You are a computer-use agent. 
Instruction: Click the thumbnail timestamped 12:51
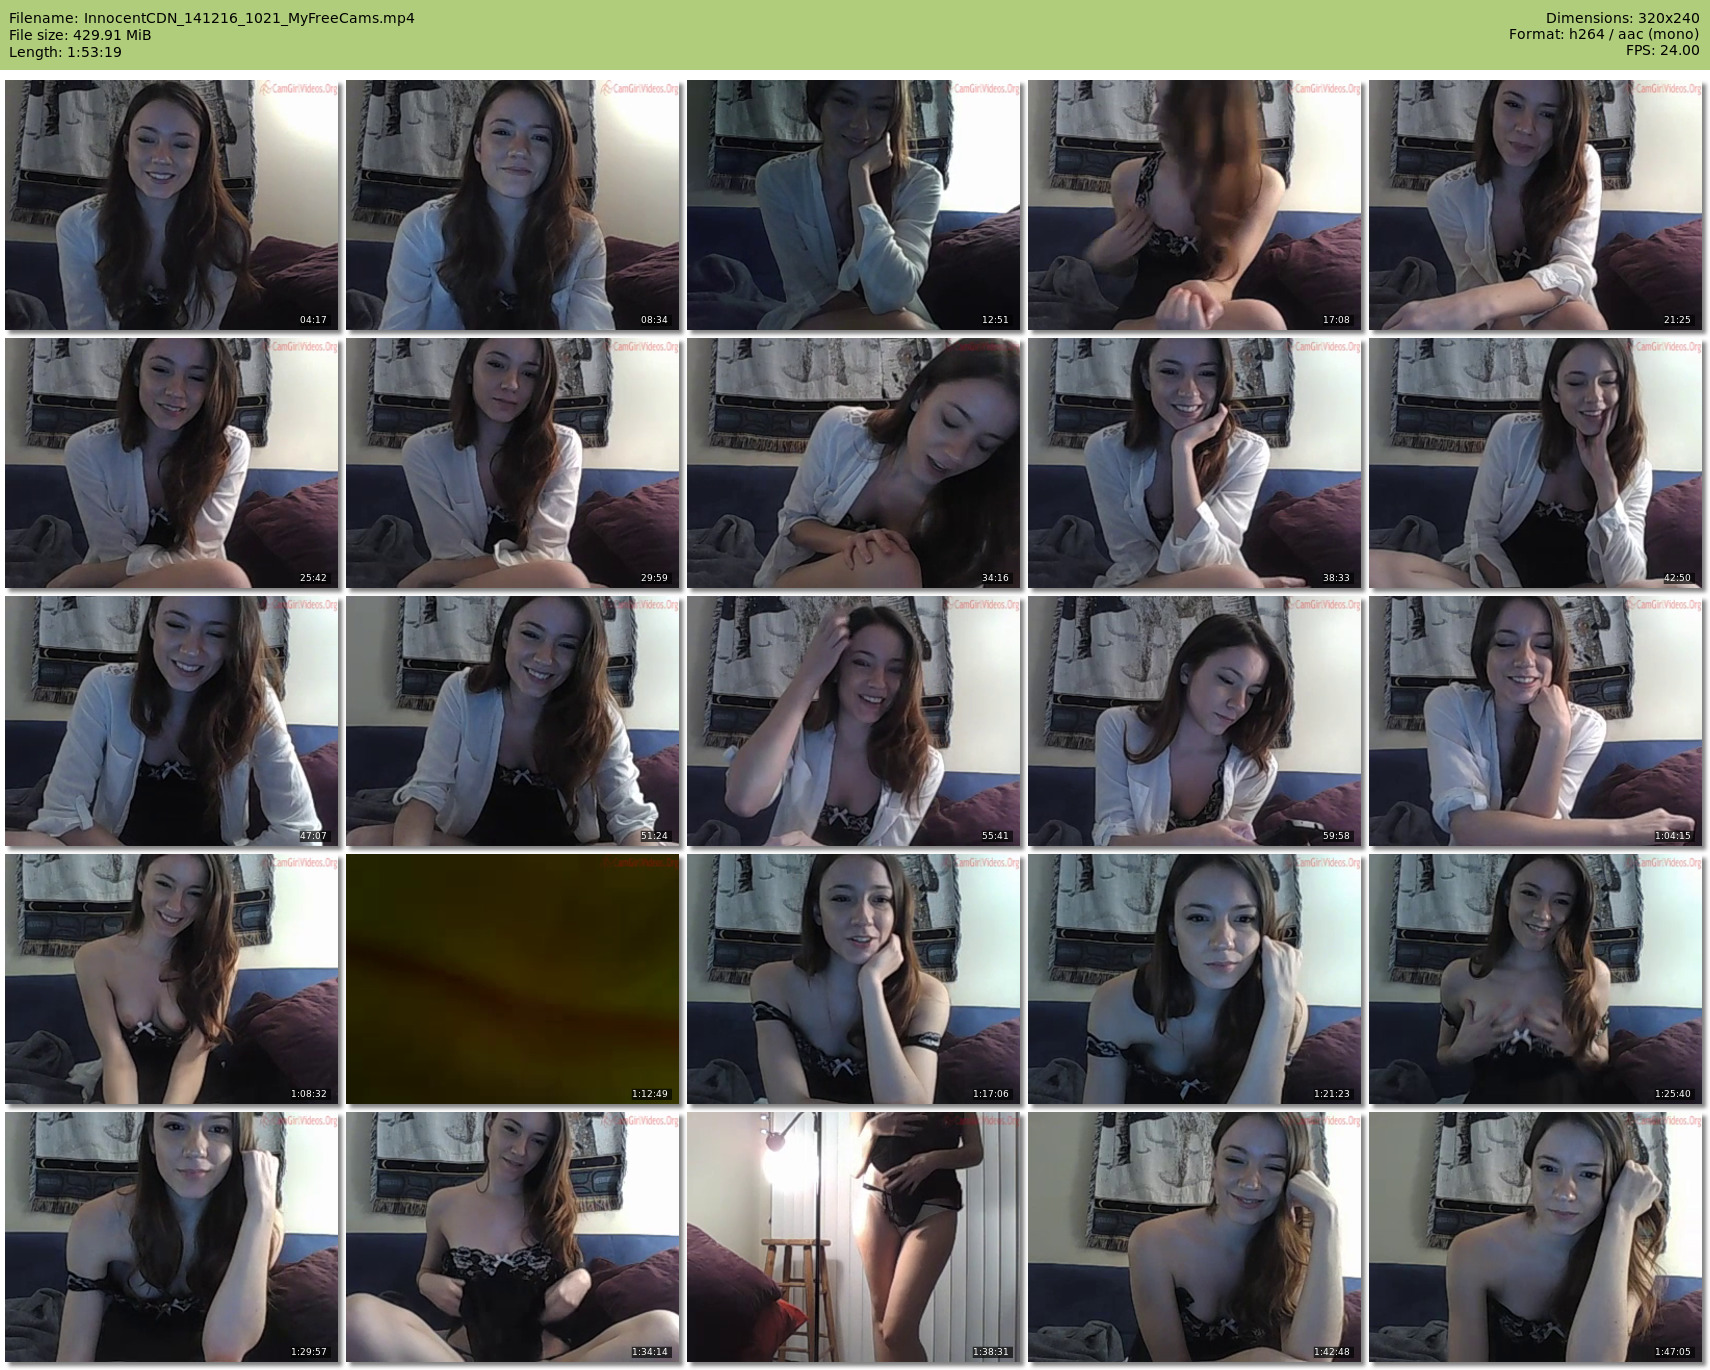click(854, 205)
